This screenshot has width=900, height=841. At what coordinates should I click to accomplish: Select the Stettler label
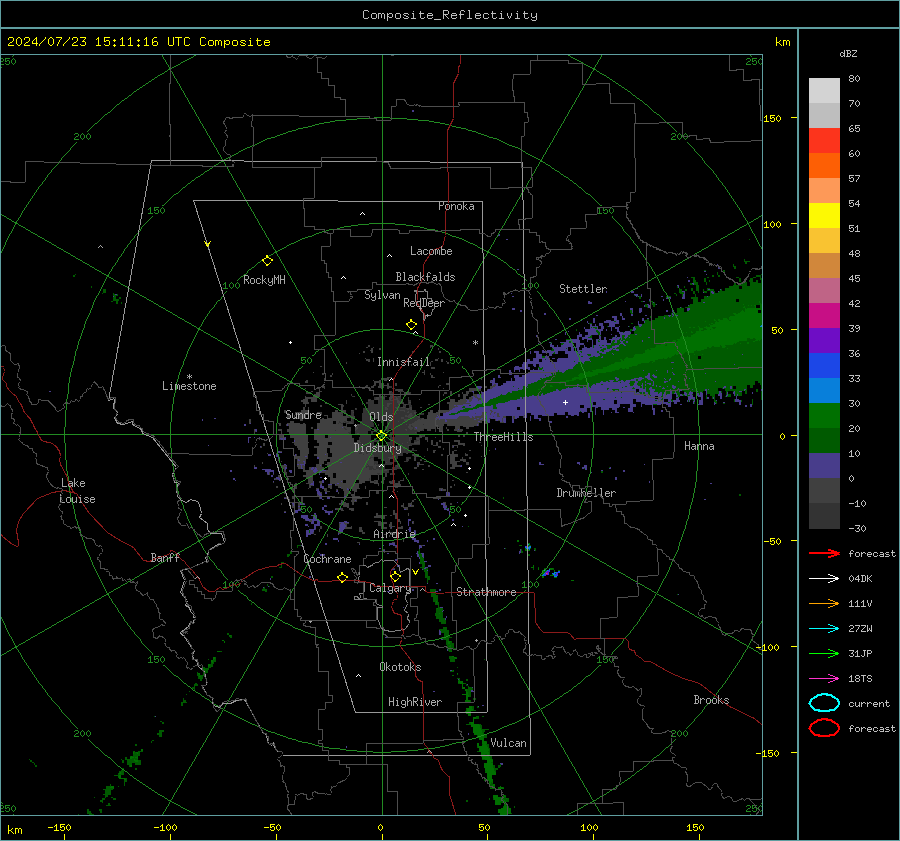[583, 289]
